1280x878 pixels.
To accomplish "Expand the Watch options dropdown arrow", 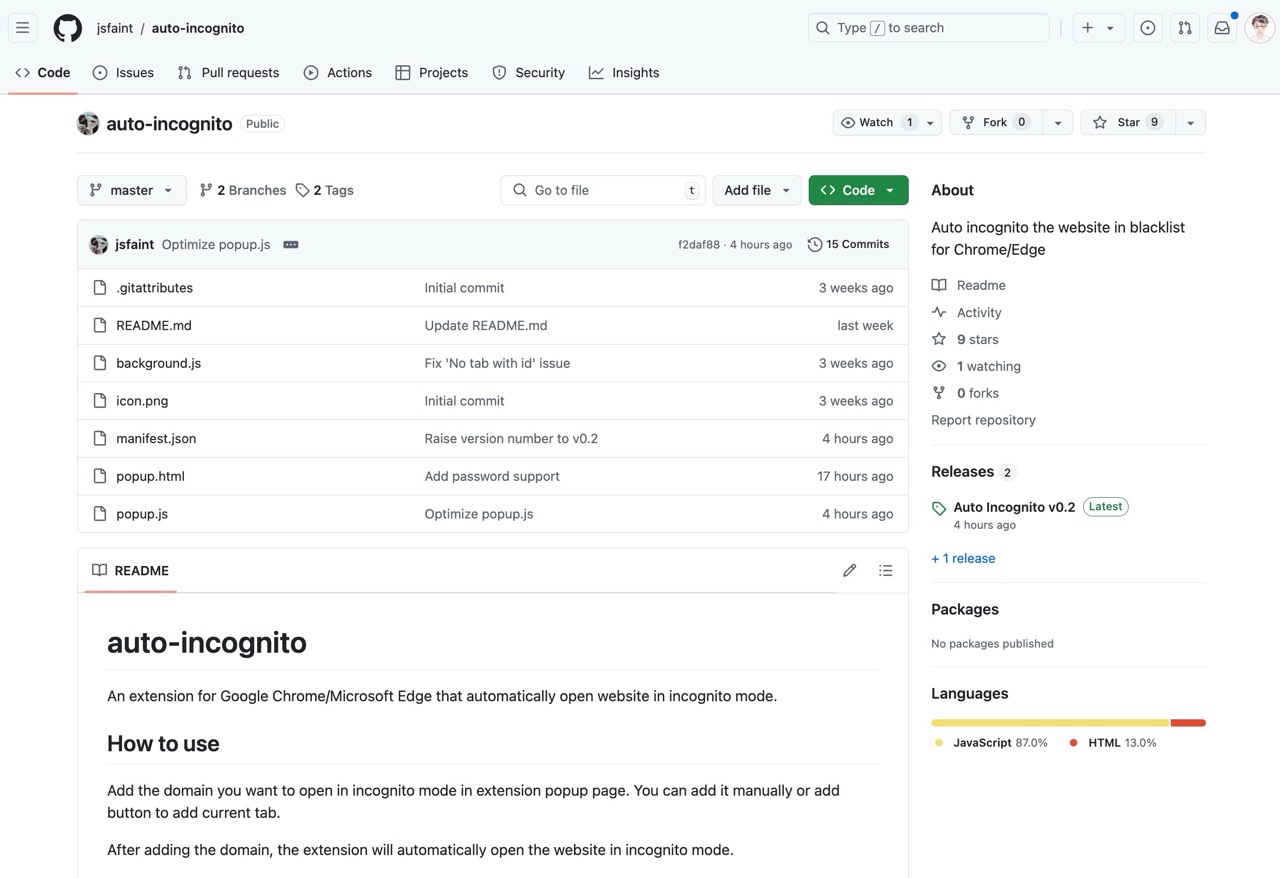I will (931, 122).
